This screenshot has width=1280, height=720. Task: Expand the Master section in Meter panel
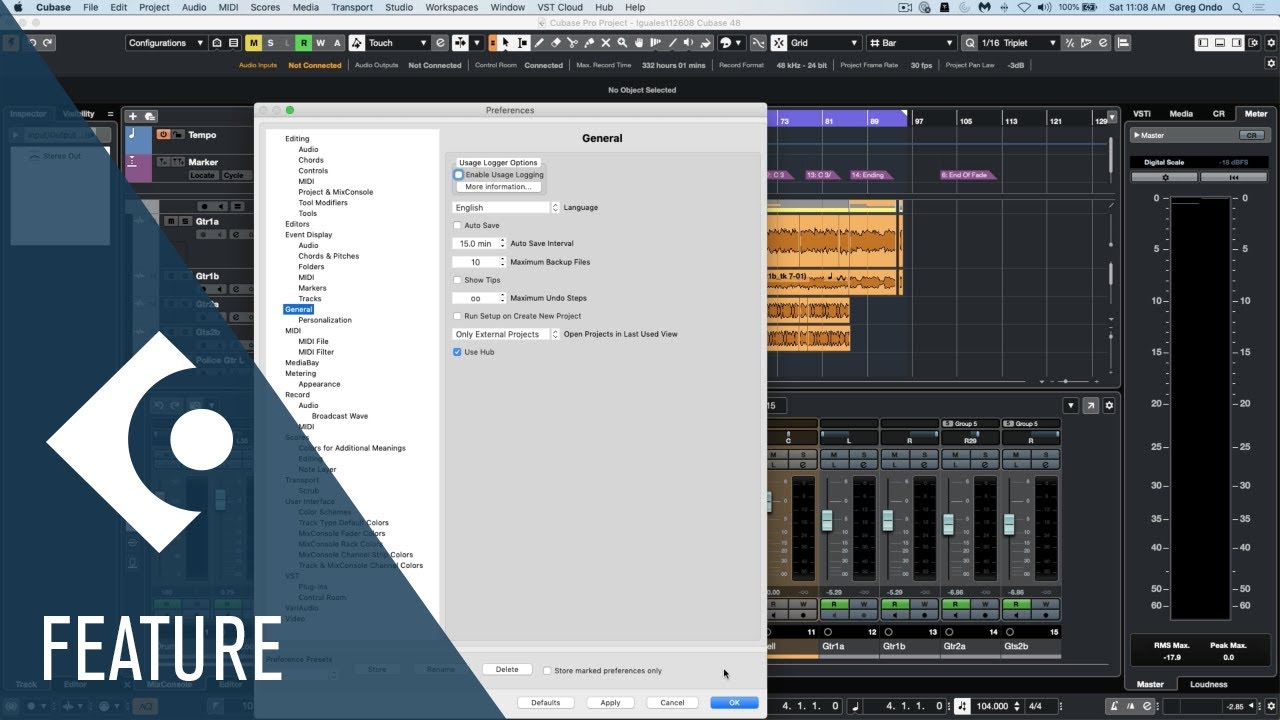[1136, 135]
